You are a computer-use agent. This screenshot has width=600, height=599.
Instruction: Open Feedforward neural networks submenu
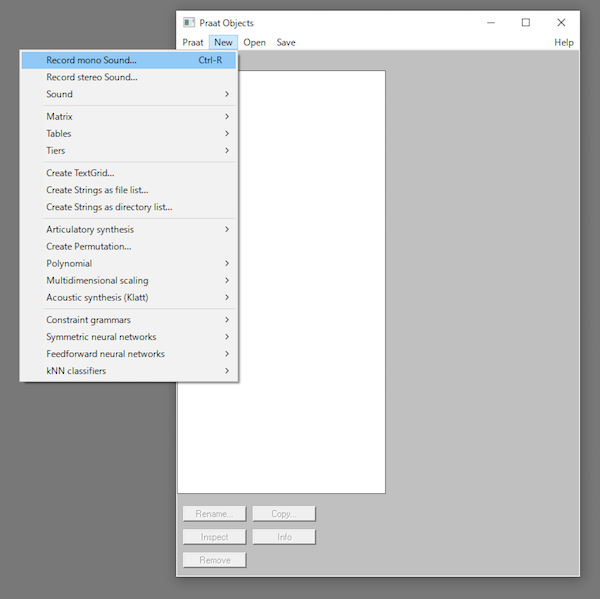click(105, 354)
